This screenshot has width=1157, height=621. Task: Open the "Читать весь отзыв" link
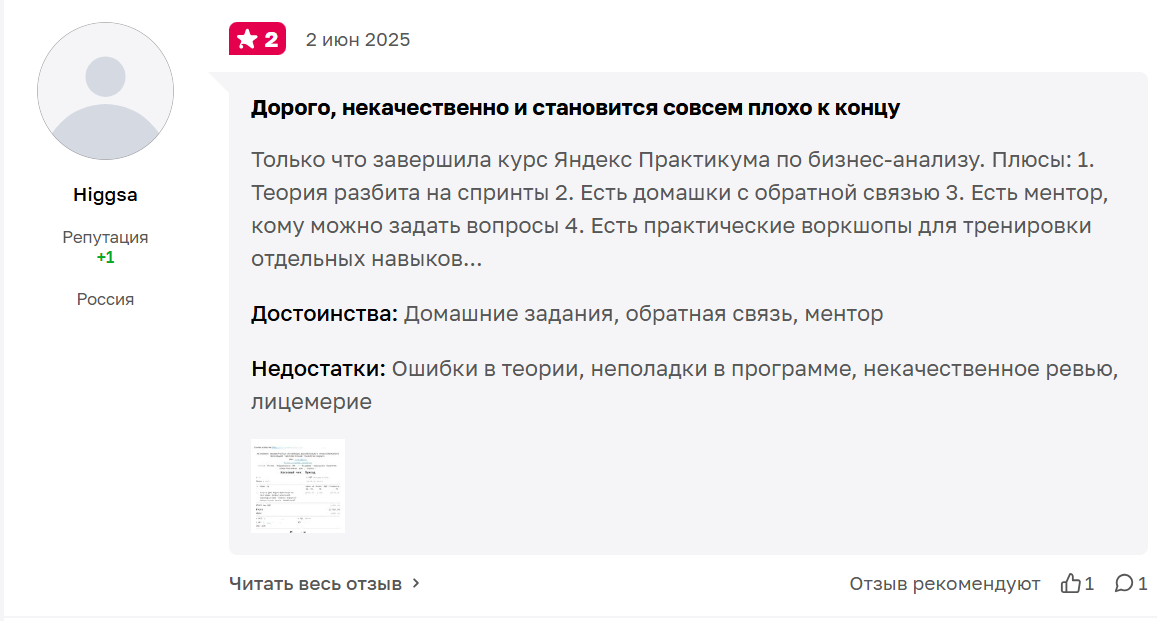(315, 583)
